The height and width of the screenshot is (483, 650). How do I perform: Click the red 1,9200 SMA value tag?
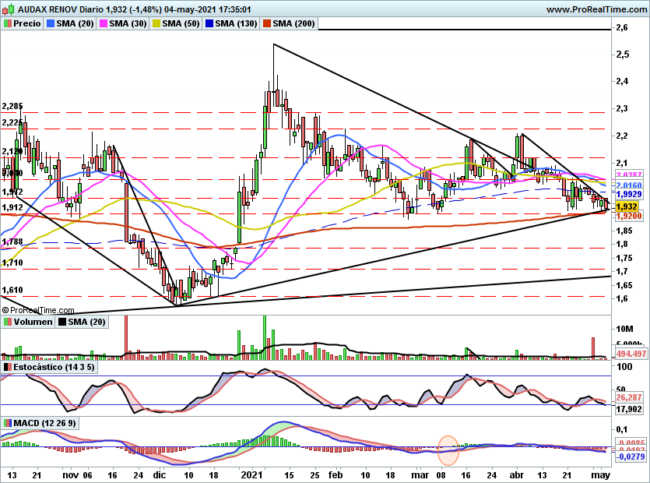tap(628, 216)
